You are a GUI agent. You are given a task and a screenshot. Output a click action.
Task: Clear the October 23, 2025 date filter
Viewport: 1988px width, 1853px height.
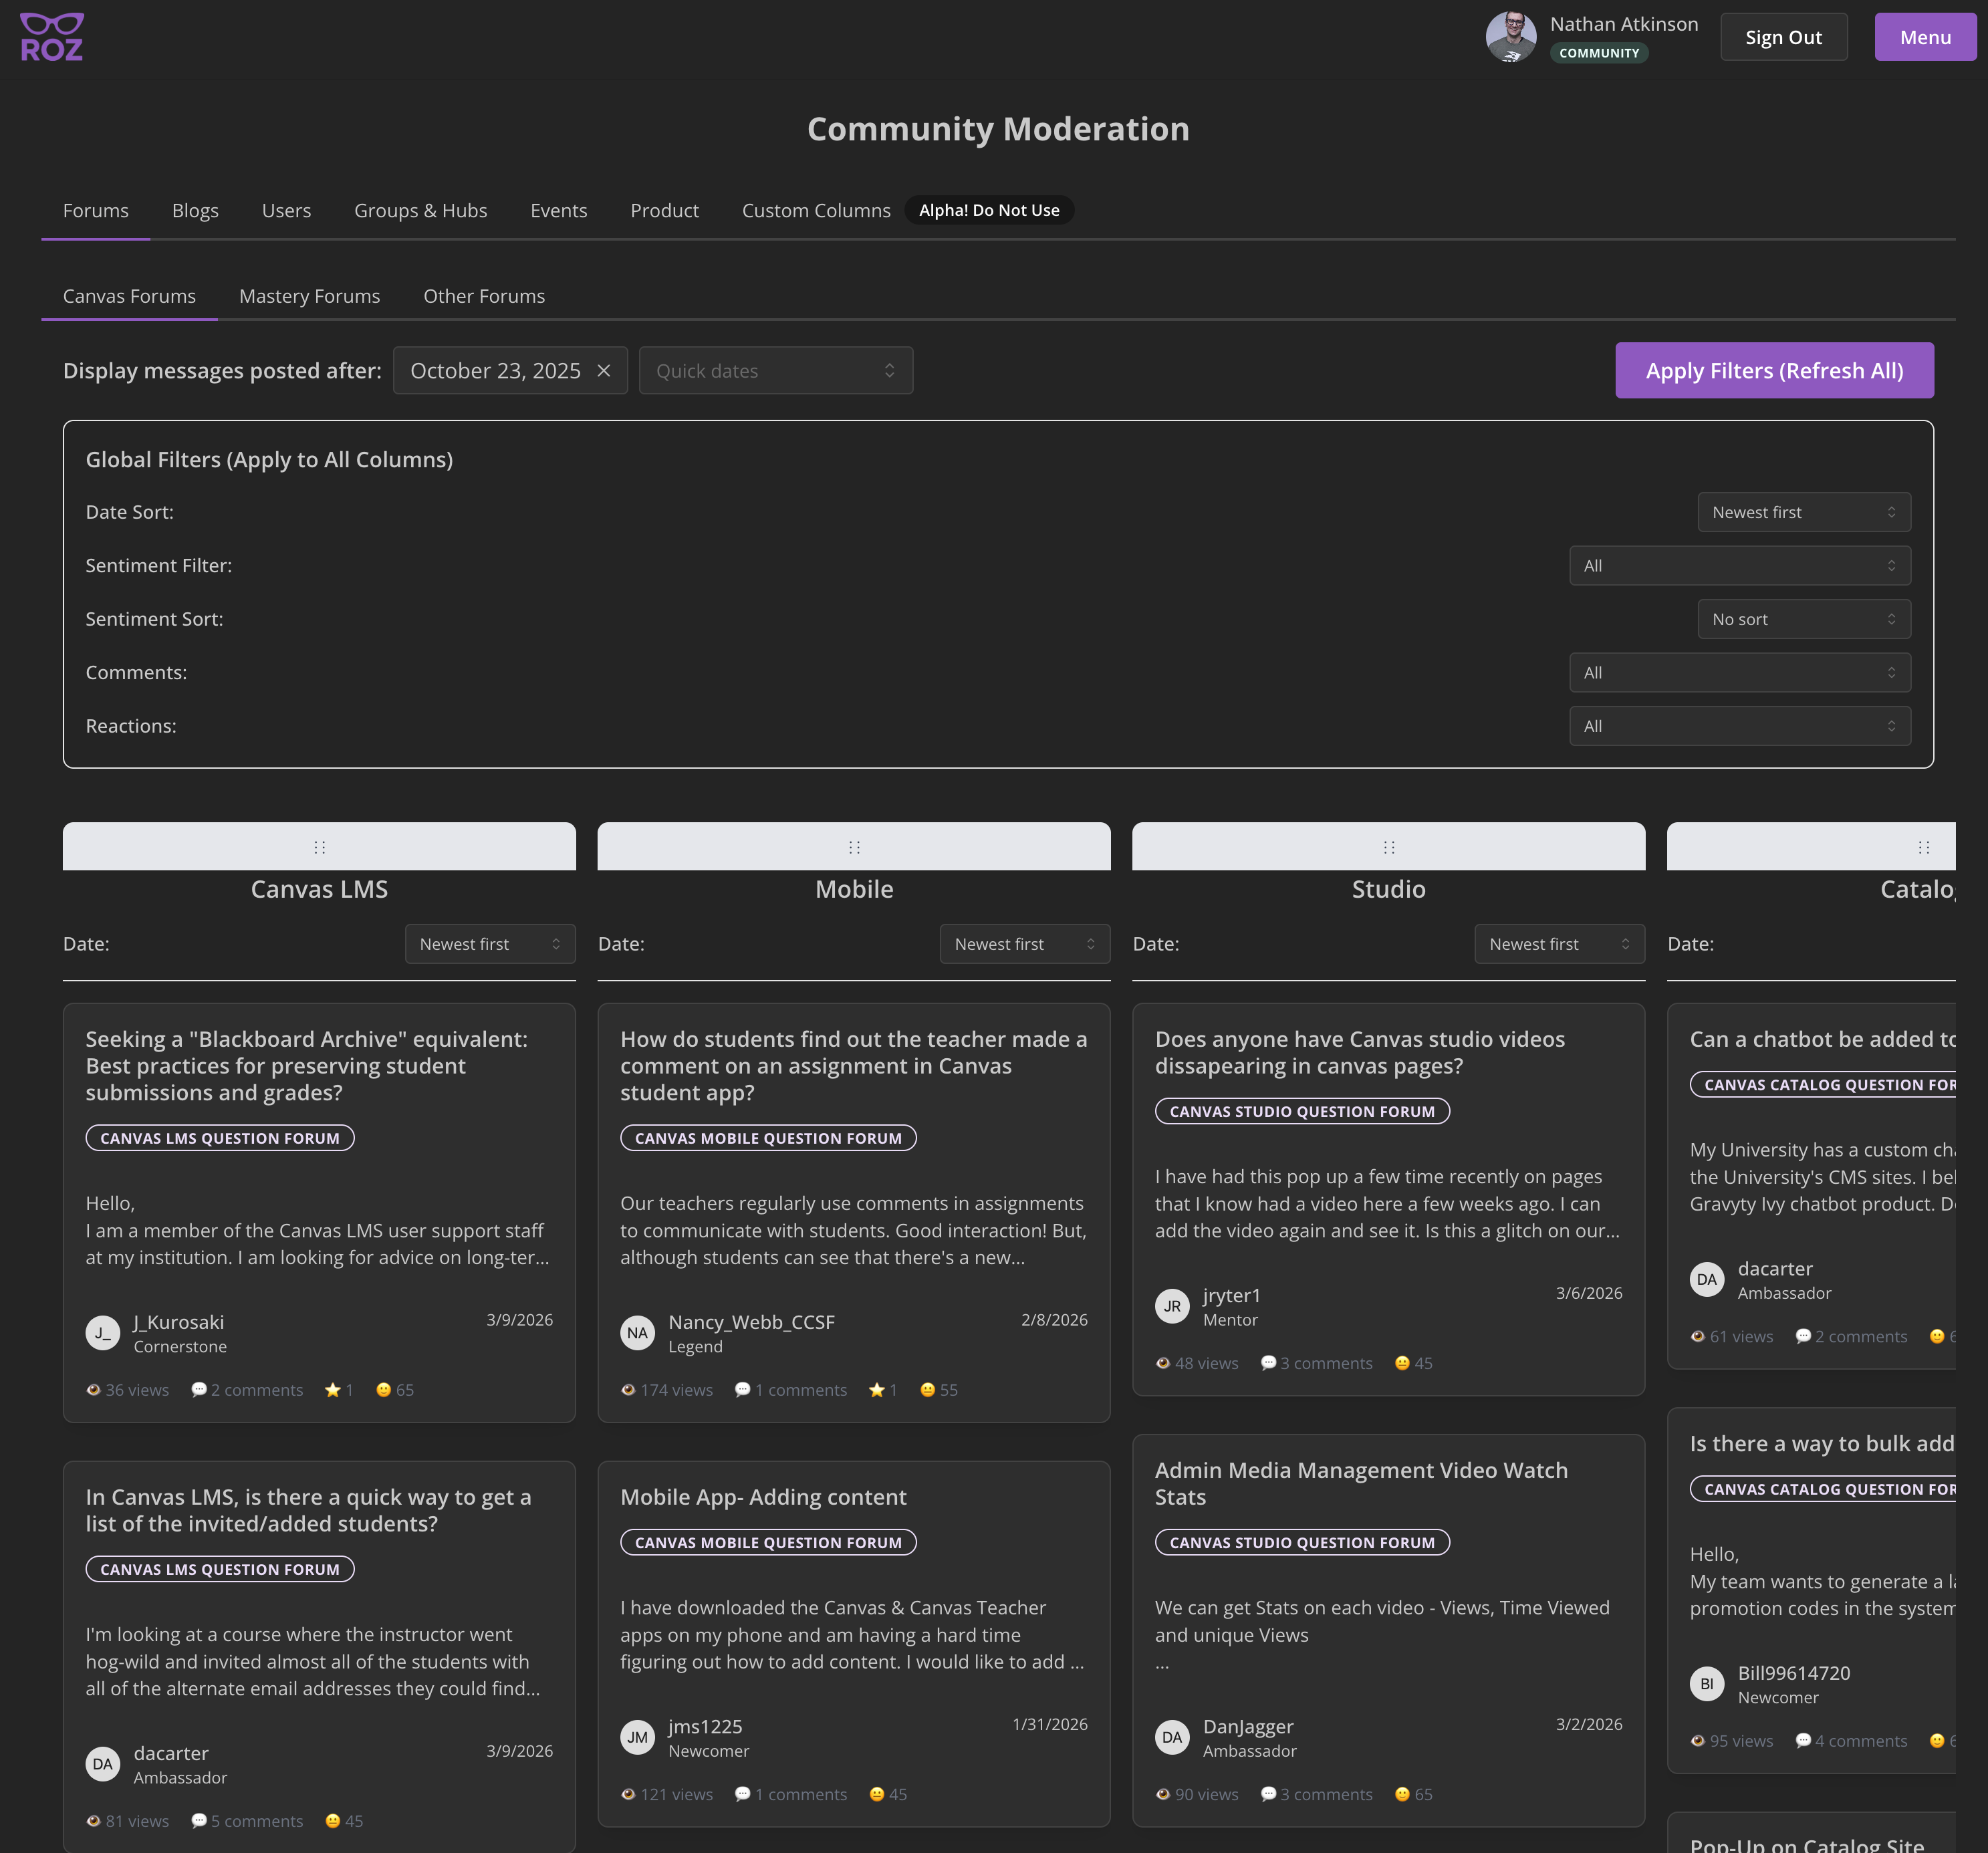[604, 370]
